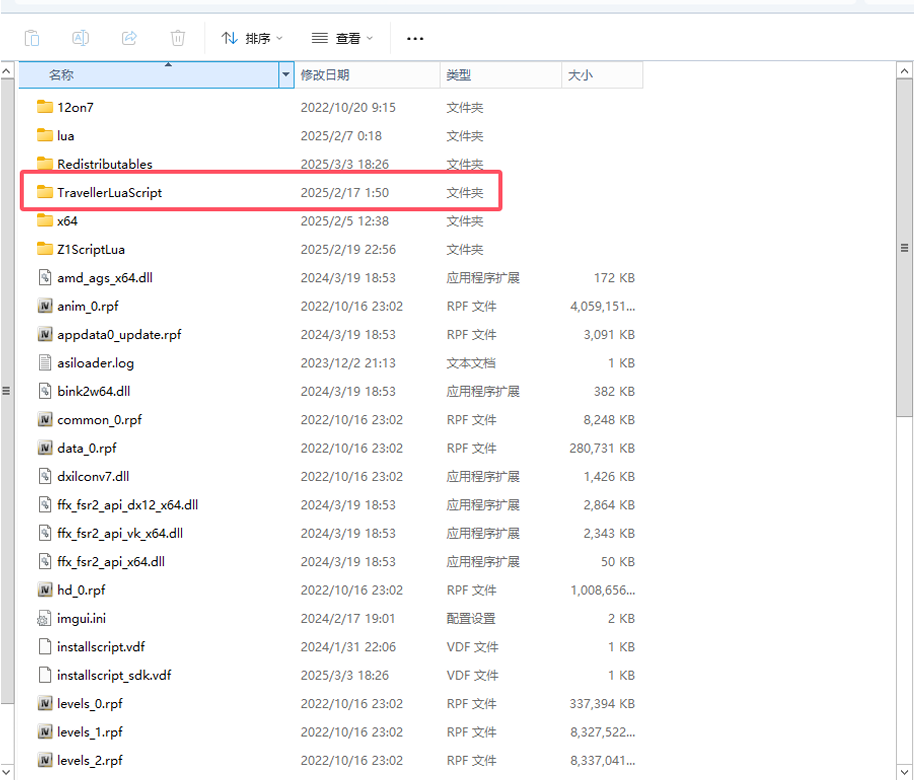Viewport: 914px width, 780px height.
Task: Open the 排序 sort dropdown
Action: pyautogui.click(x=252, y=38)
